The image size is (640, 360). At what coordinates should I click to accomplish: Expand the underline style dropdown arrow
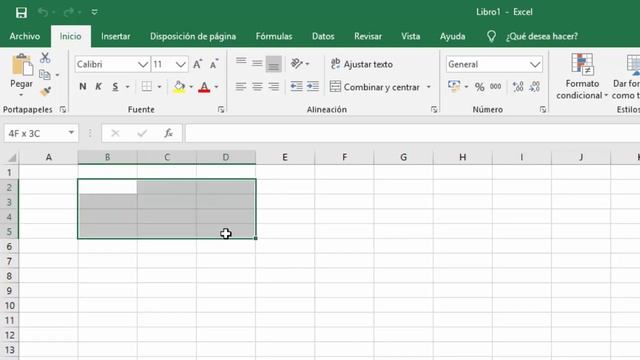pyautogui.click(x=127, y=87)
